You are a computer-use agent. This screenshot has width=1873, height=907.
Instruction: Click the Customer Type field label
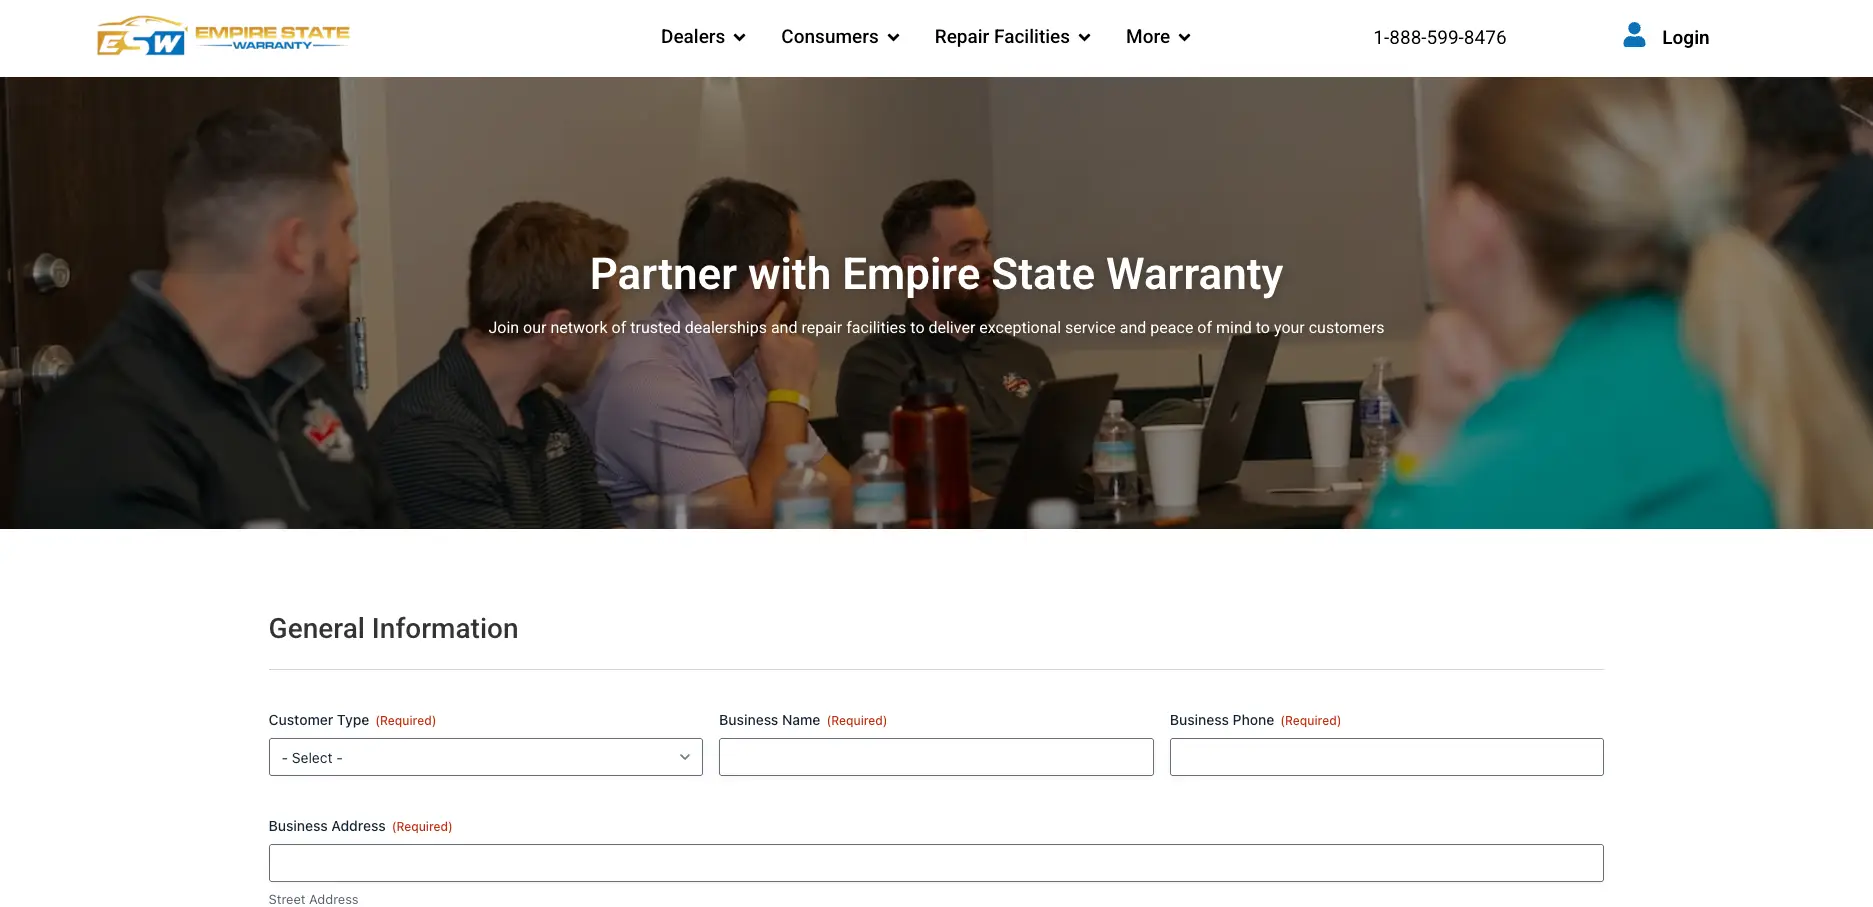(319, 720)
